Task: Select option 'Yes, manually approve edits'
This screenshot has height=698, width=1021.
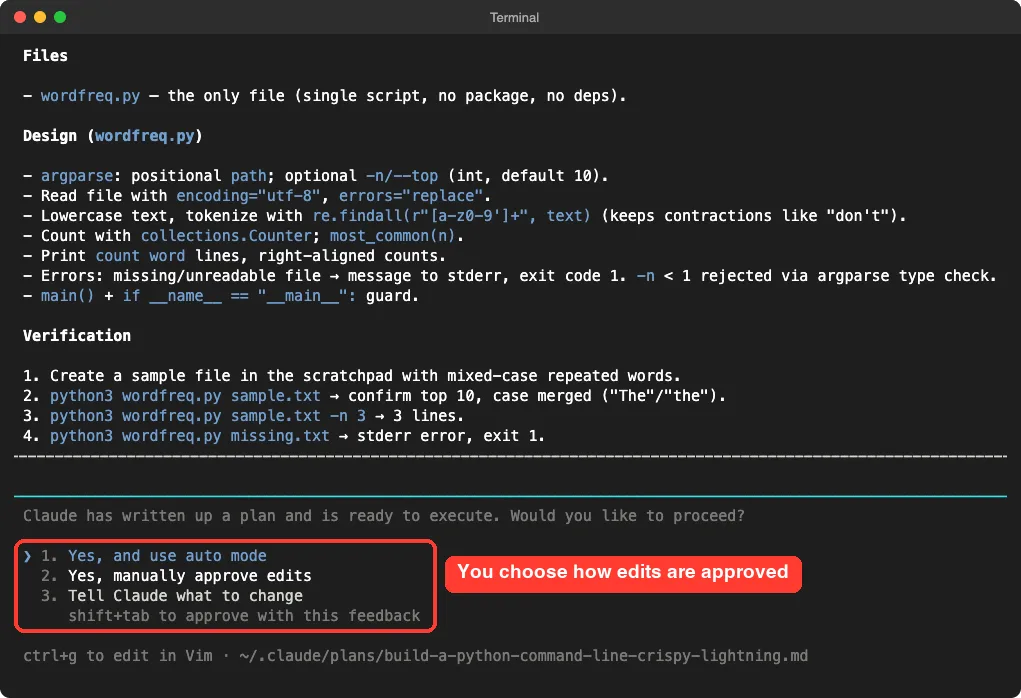Action: 189,576
